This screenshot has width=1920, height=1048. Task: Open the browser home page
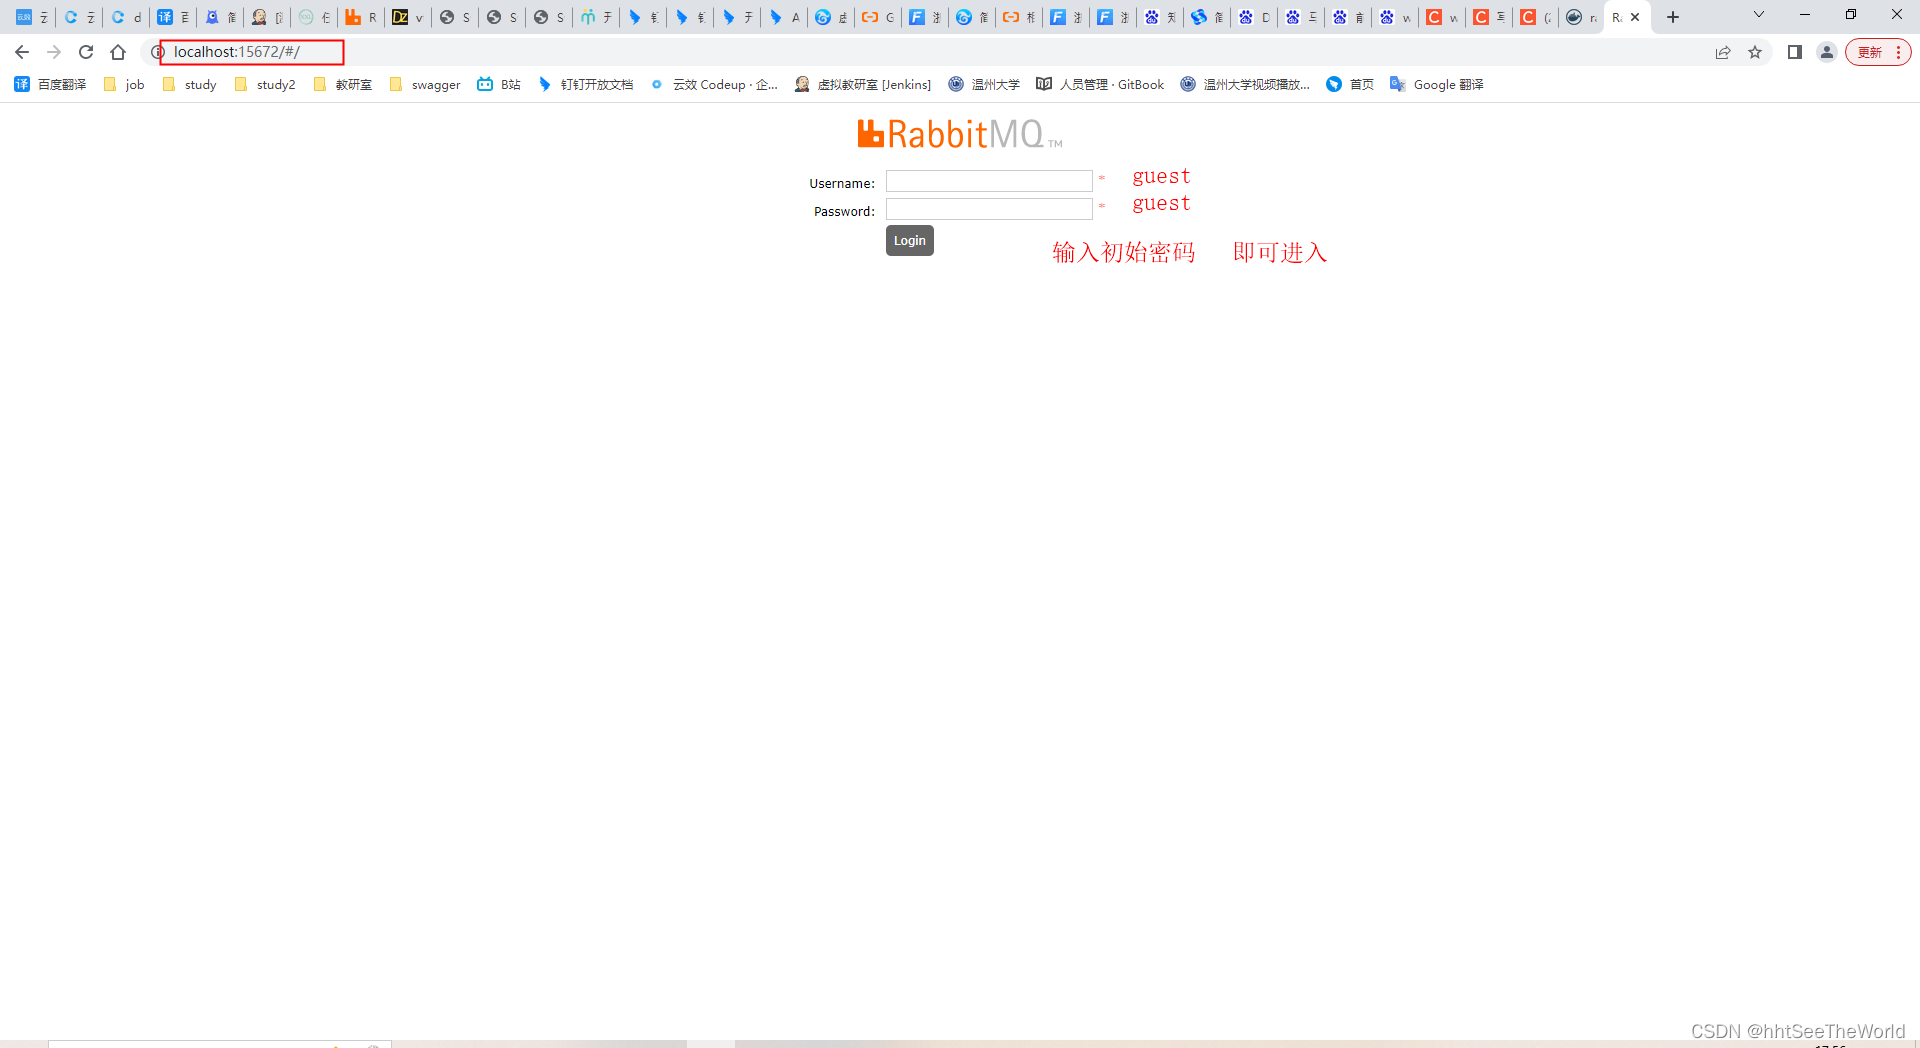(118, 52)
